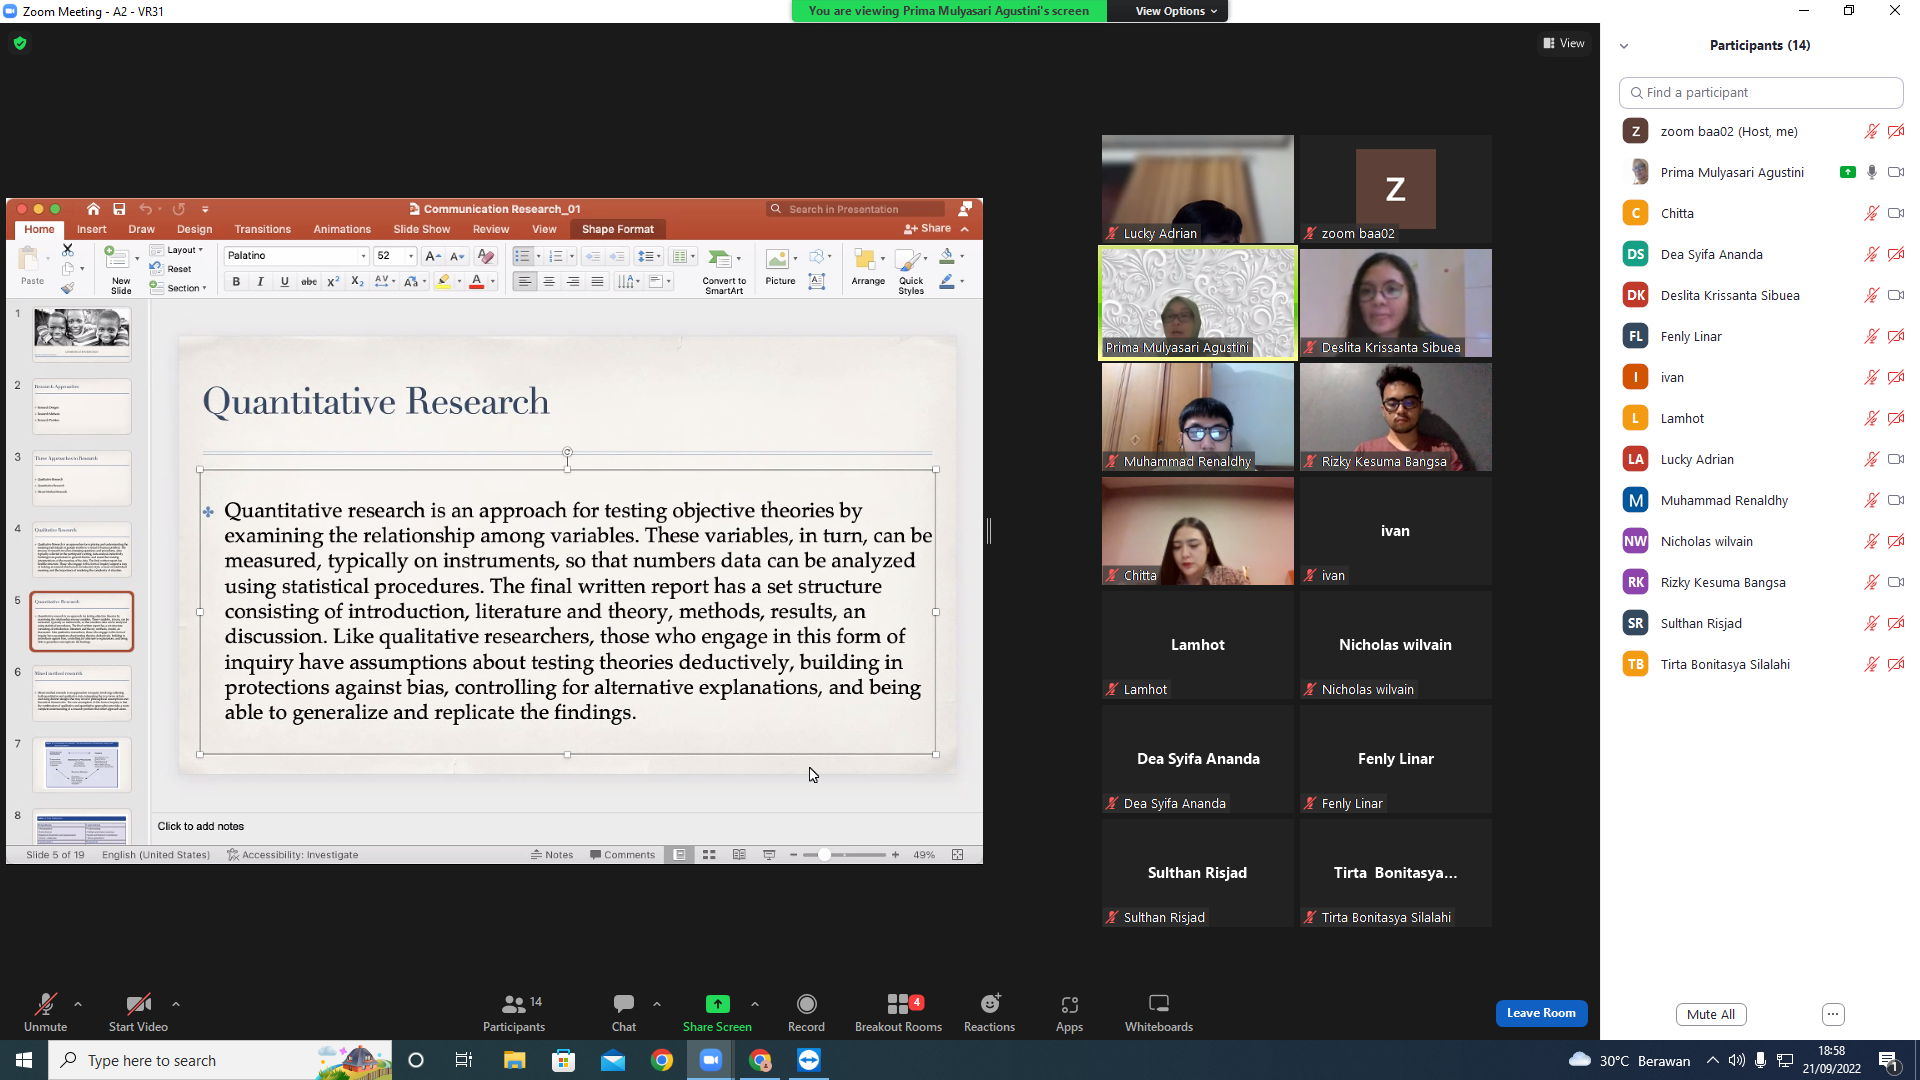Image resolution: width=1920 pixels, height=1080 pixels.
Task: Collapse the Participants panel chevron
Action: pyautogui.click(x=1624, y=46)
